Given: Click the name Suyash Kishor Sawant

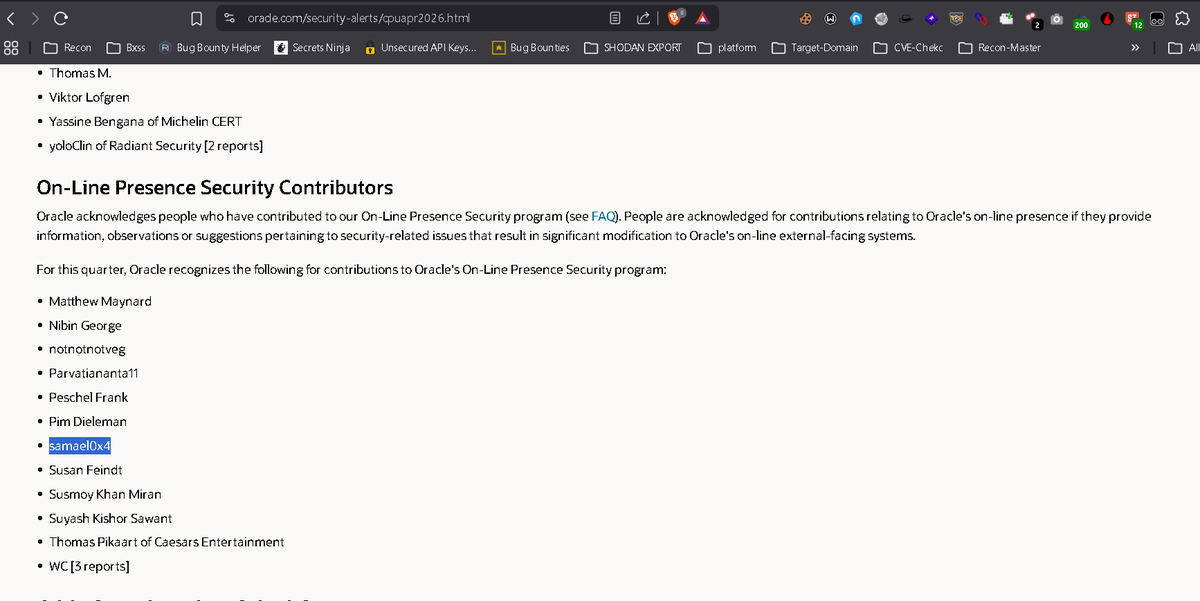Looking at the screenshot, I should click(110, 518).
